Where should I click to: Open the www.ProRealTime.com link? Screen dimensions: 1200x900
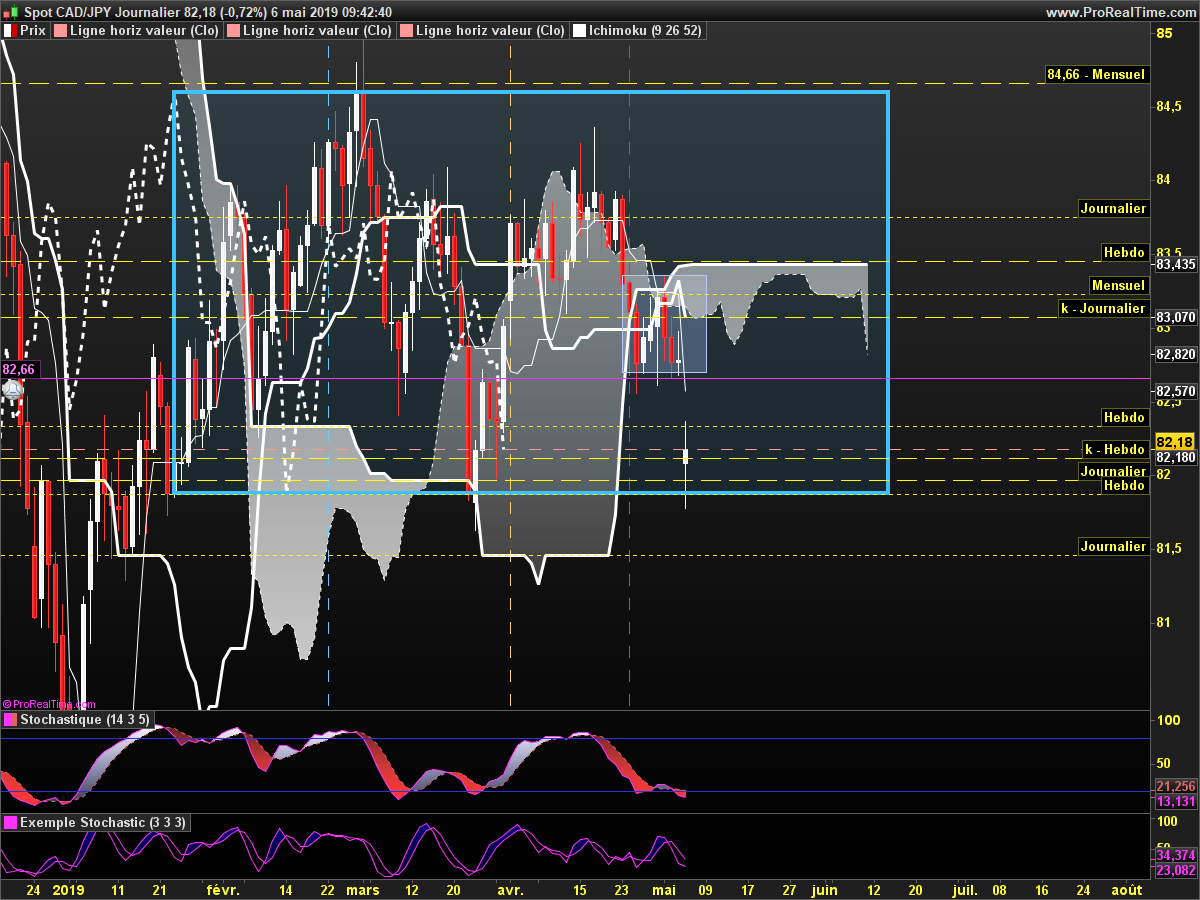(x=1121, y=12)
